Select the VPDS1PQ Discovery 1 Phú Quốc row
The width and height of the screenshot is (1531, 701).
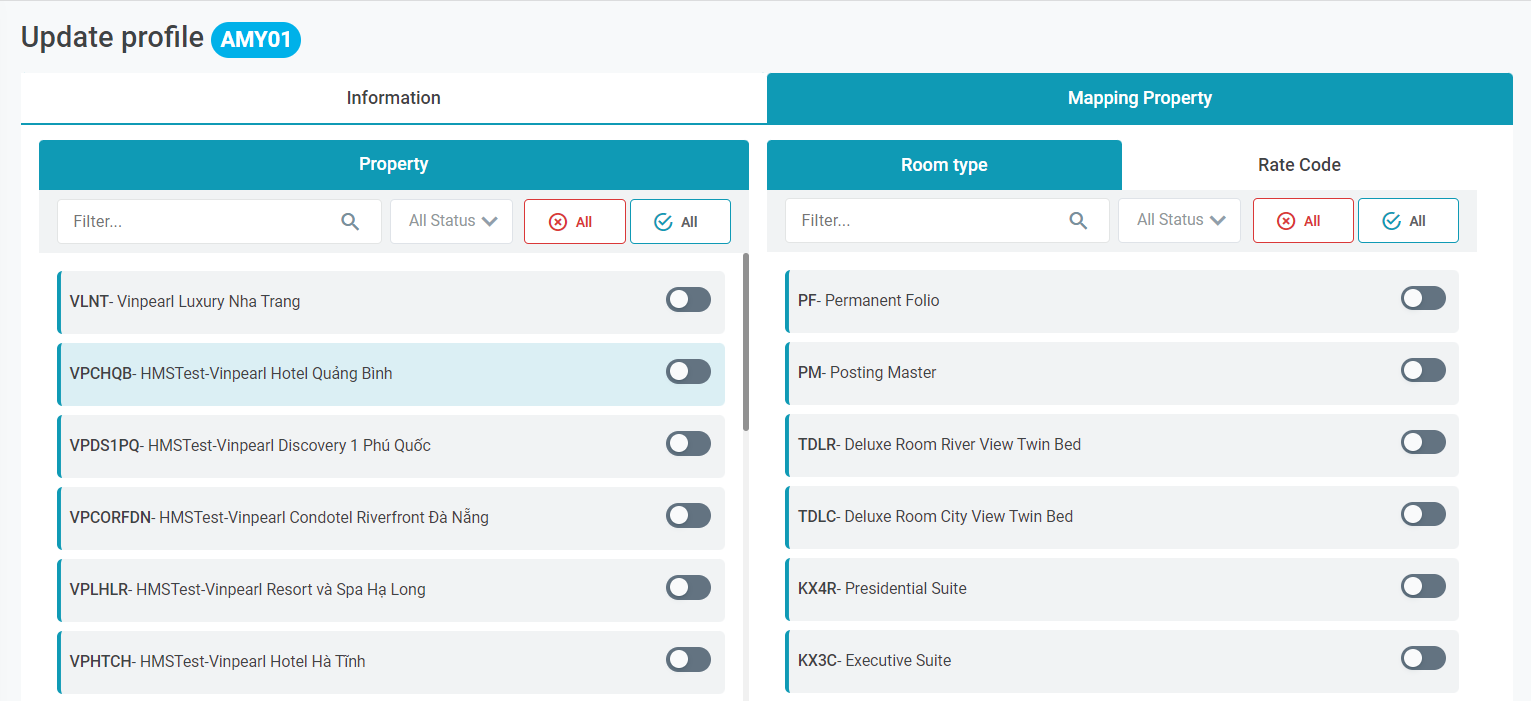tap(350, 446)
